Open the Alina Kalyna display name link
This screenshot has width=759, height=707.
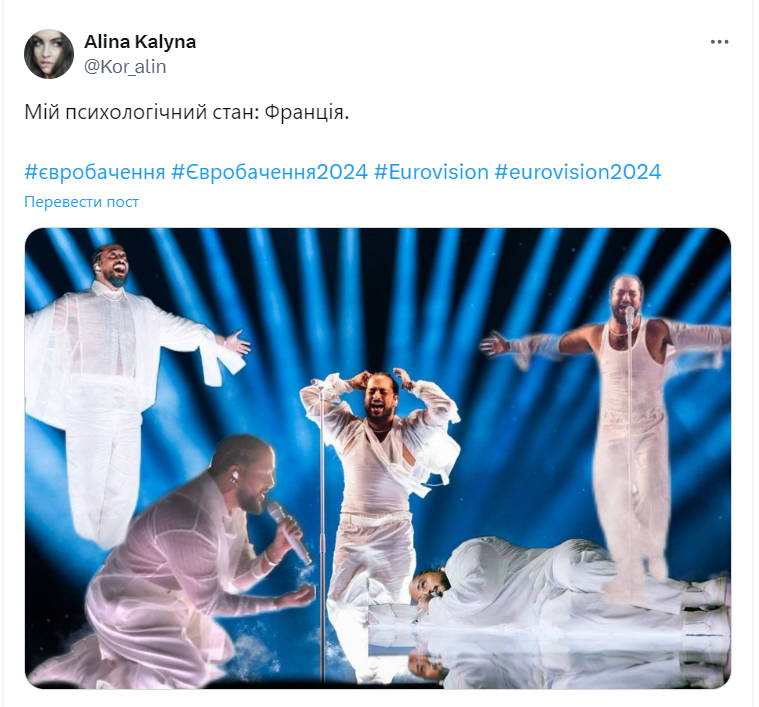tap(140, 42)
